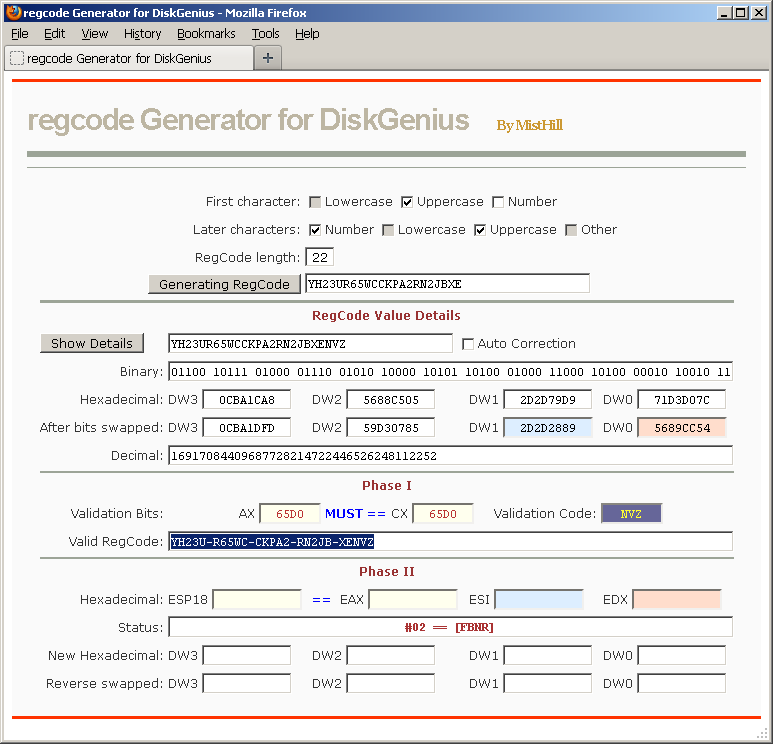Screen dimensions: 773x744
Task: Focus Reverse swapped DW3 field
Action: 246,683
